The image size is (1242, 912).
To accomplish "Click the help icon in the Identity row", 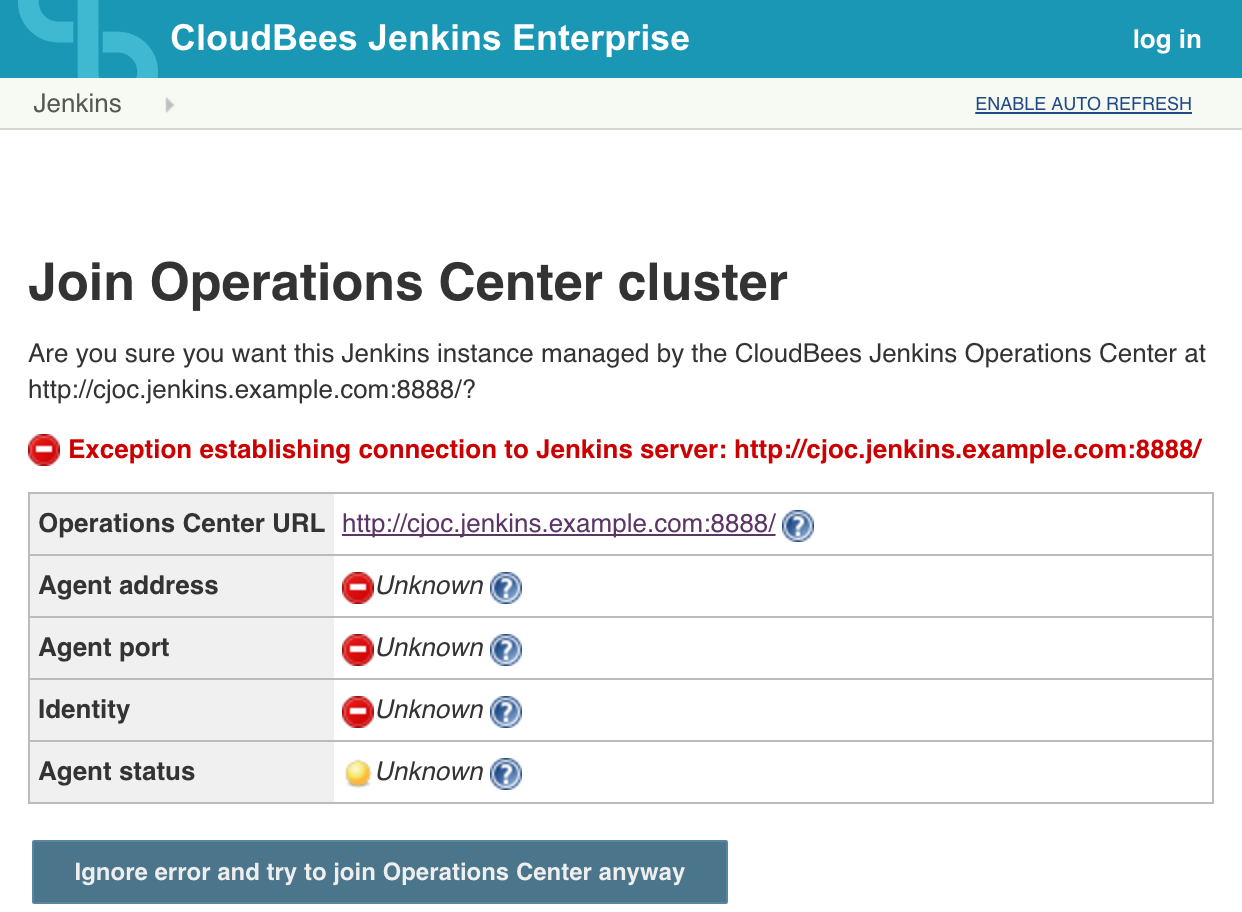I will point(506,711).
